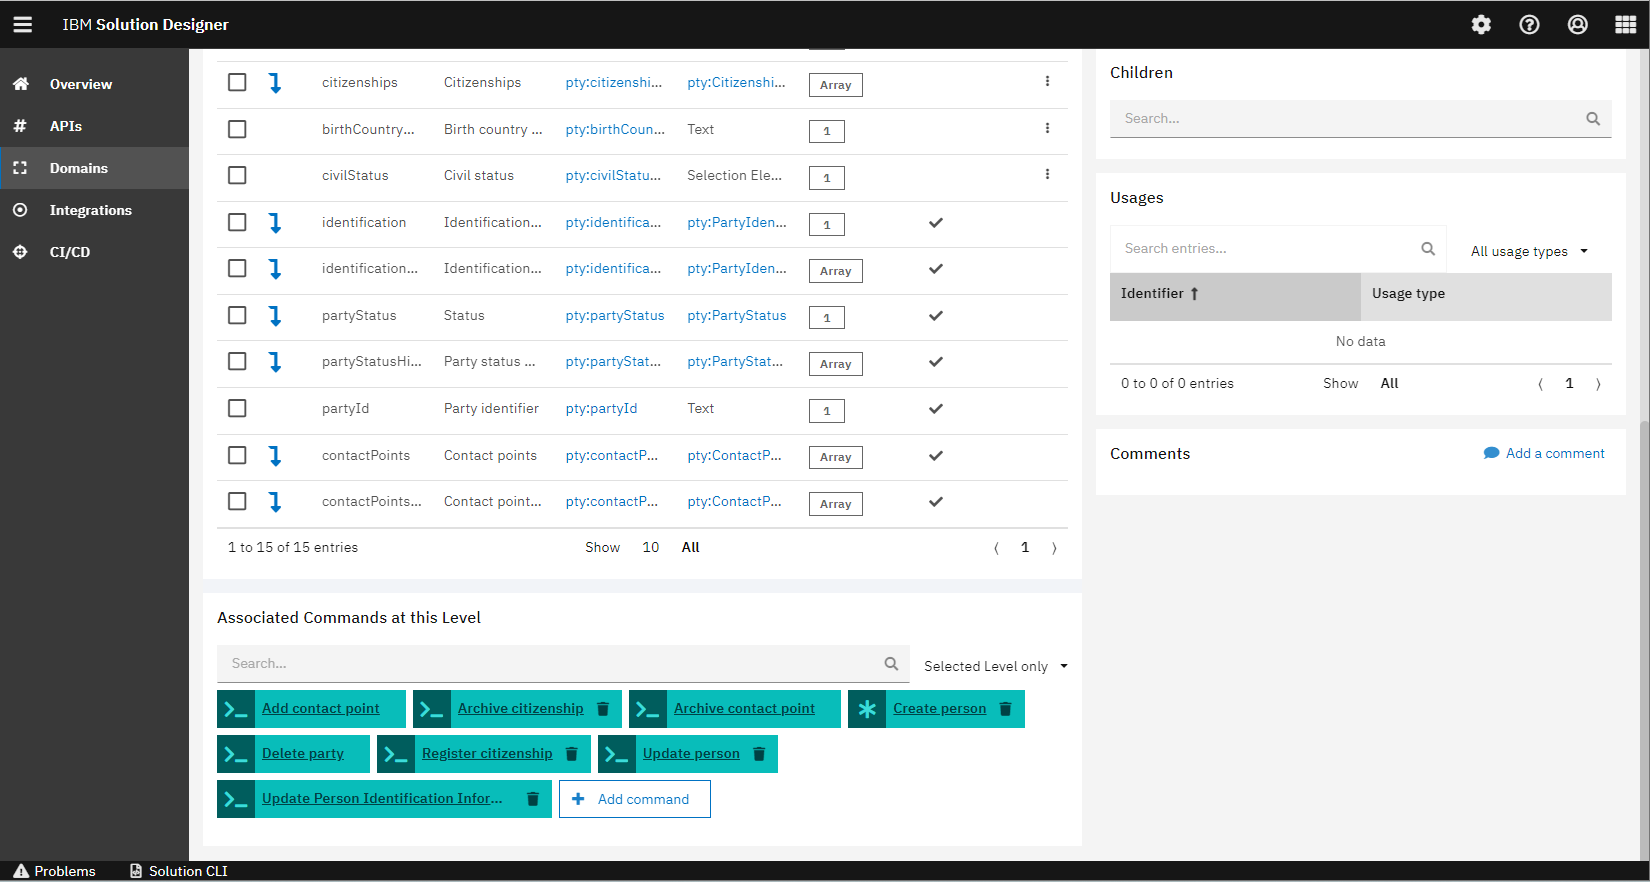The image size is (1650, 882).
Task: Open the three-dot menu for citizenships row
Action: [x=1047, y=81]
